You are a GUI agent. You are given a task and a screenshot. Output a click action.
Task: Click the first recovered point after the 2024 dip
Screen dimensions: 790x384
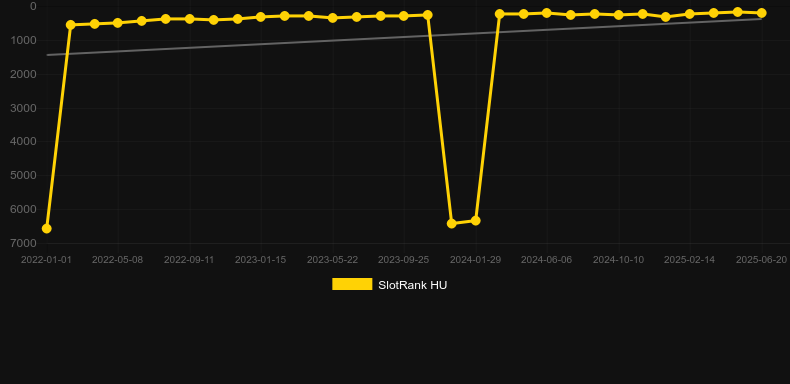pos(499,14)
